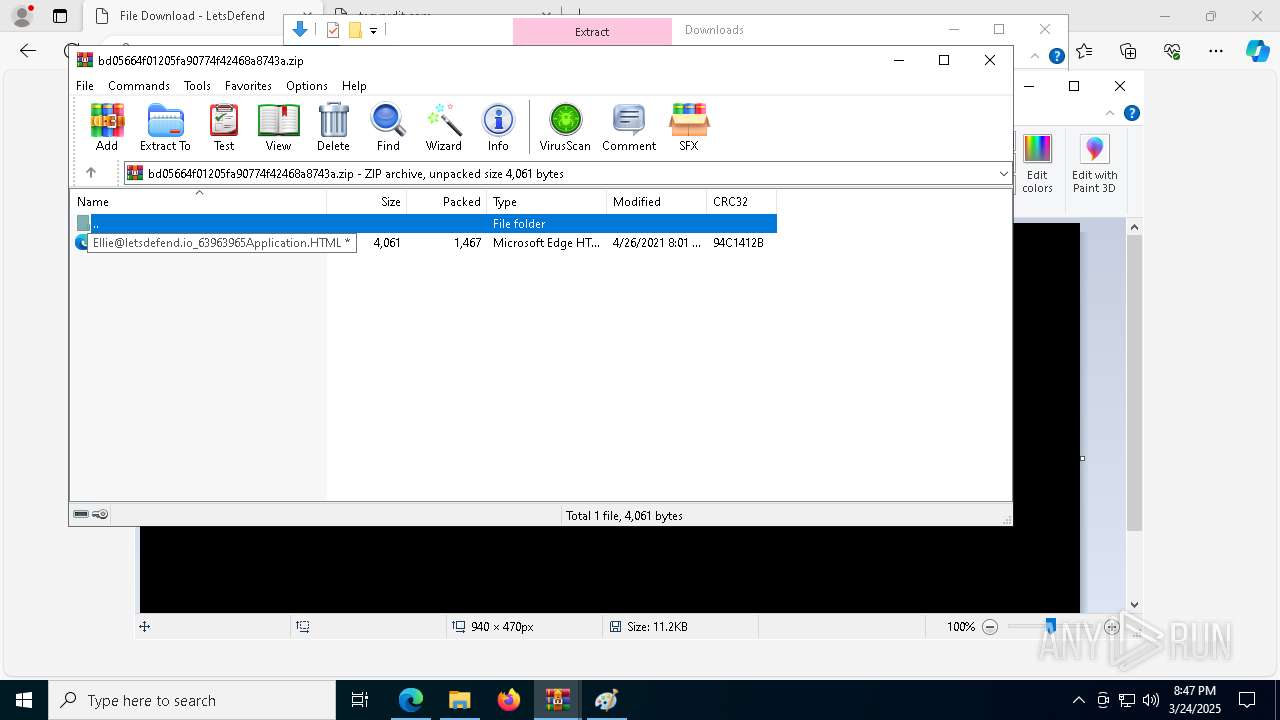
Task: Open Edge tab actions menu icon
Action: pos(60,16)
